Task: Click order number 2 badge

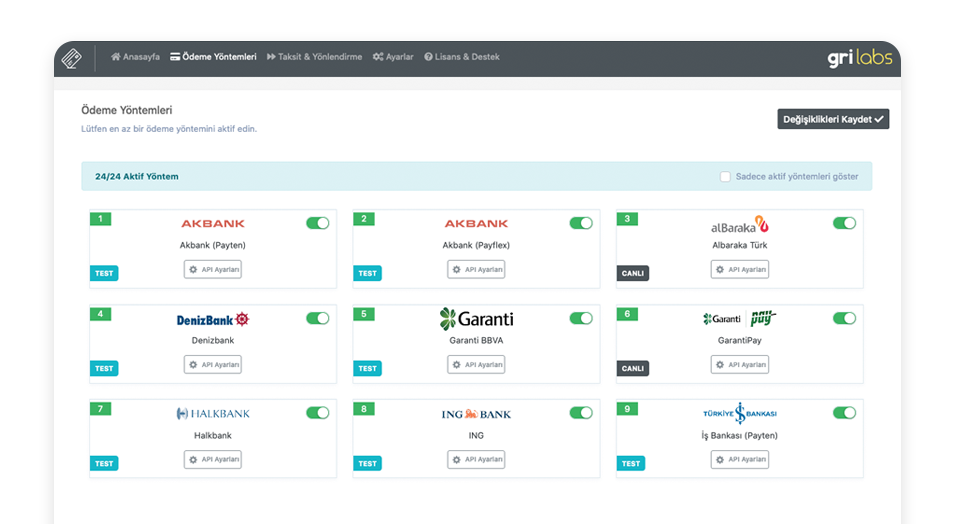Action: pyautogui.click(x=364, y=219)
